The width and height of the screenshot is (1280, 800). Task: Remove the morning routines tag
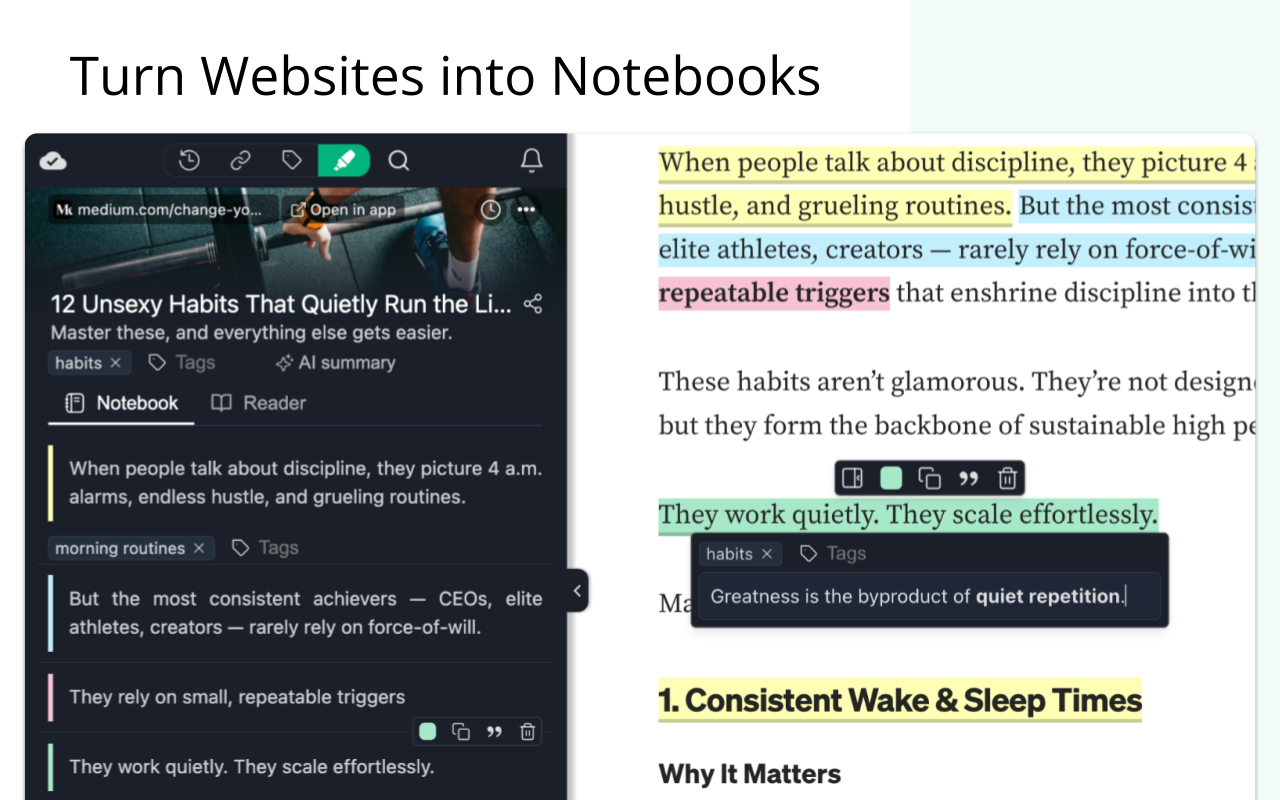point(198,548)
